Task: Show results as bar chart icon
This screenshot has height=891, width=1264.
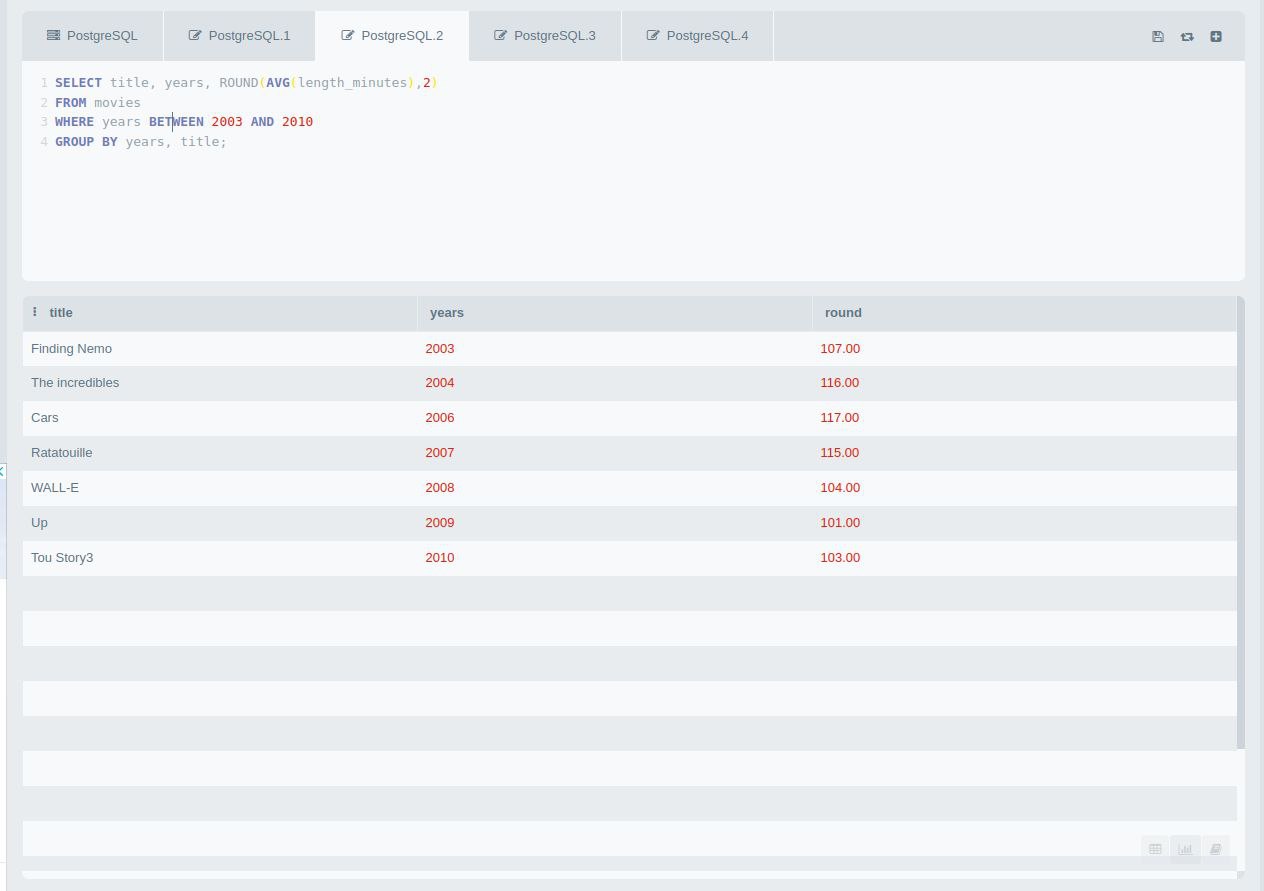Action: coord(1185,849)
